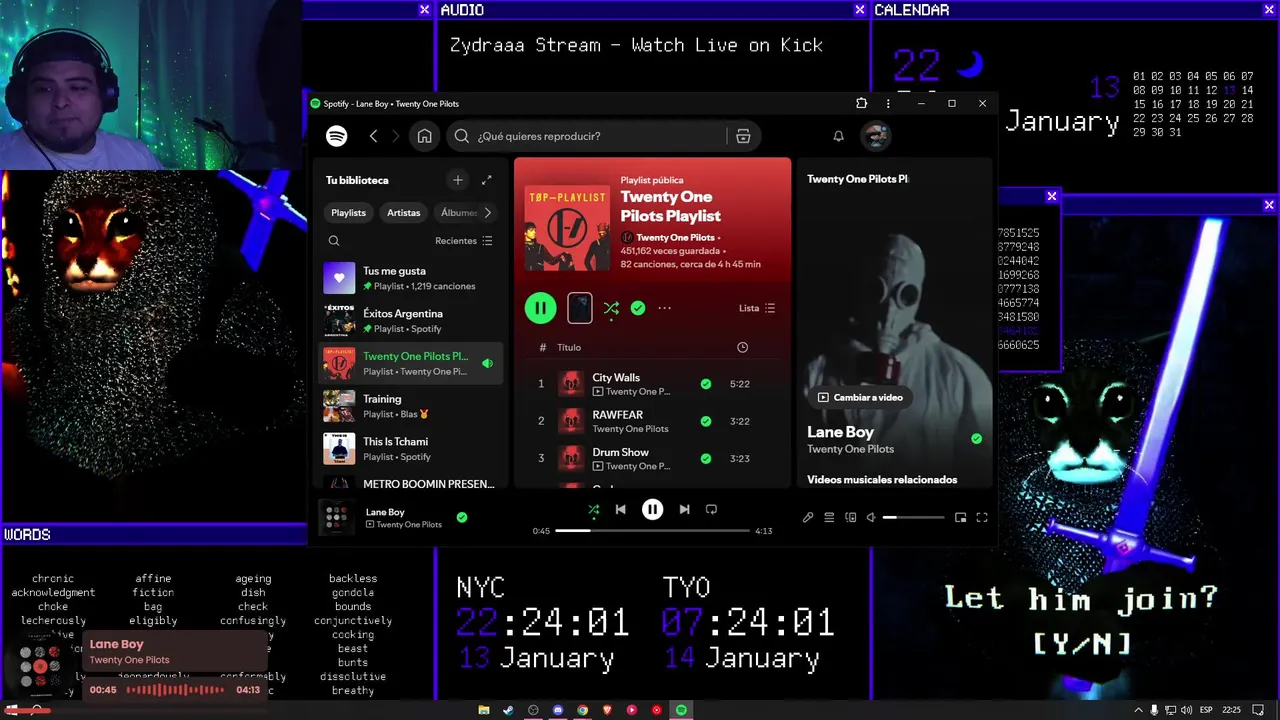The width and height of the screenshot is (1280, 720).
Task: Click the Cambiar a video button
Action: click(x=860, y=397)
